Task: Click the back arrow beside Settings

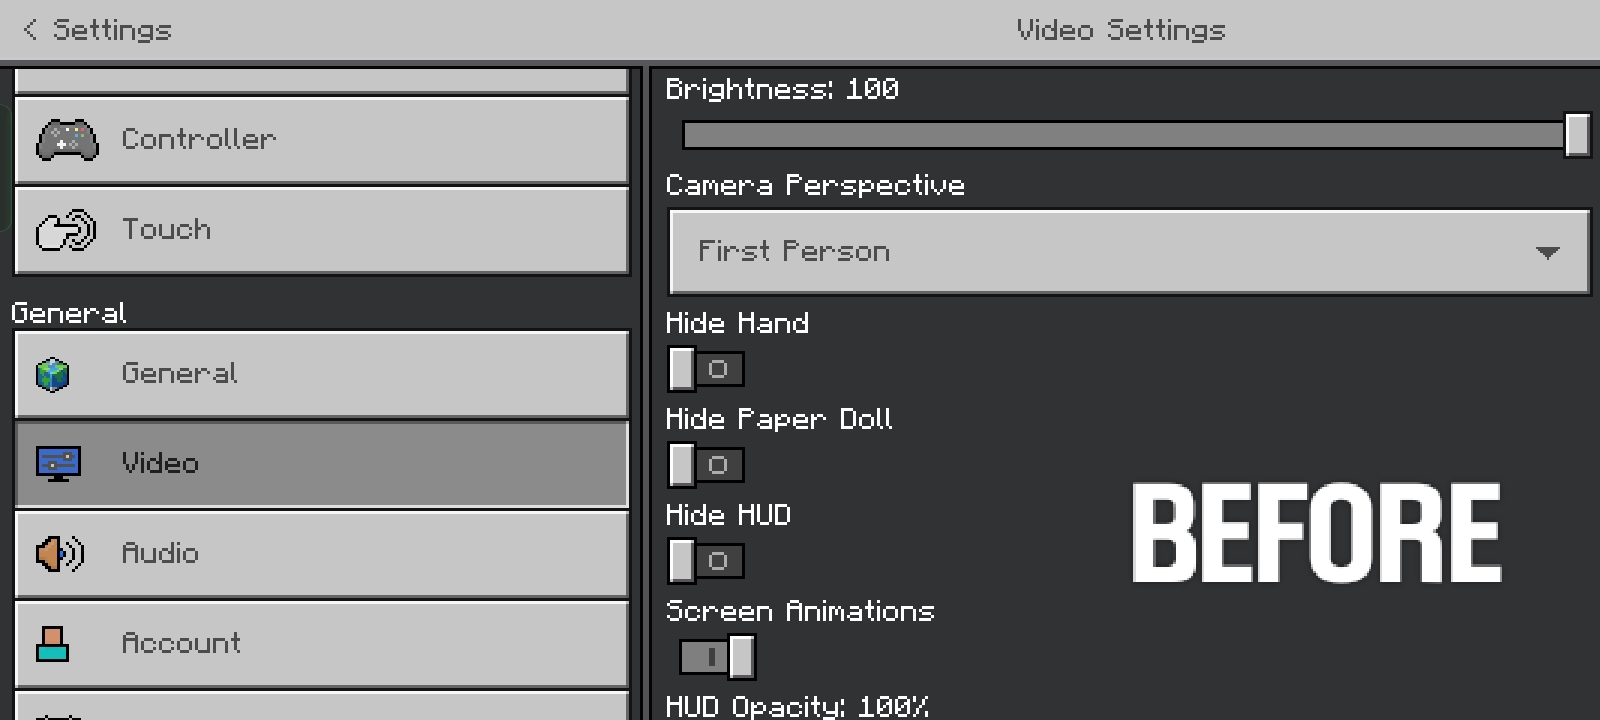Action: point(30,30)
